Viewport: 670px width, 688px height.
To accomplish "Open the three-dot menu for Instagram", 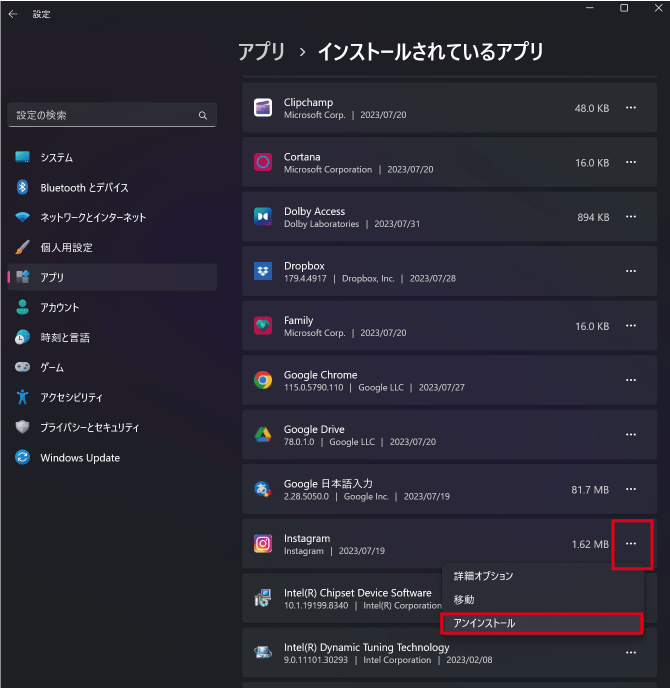I will click(x=631, y=544).
